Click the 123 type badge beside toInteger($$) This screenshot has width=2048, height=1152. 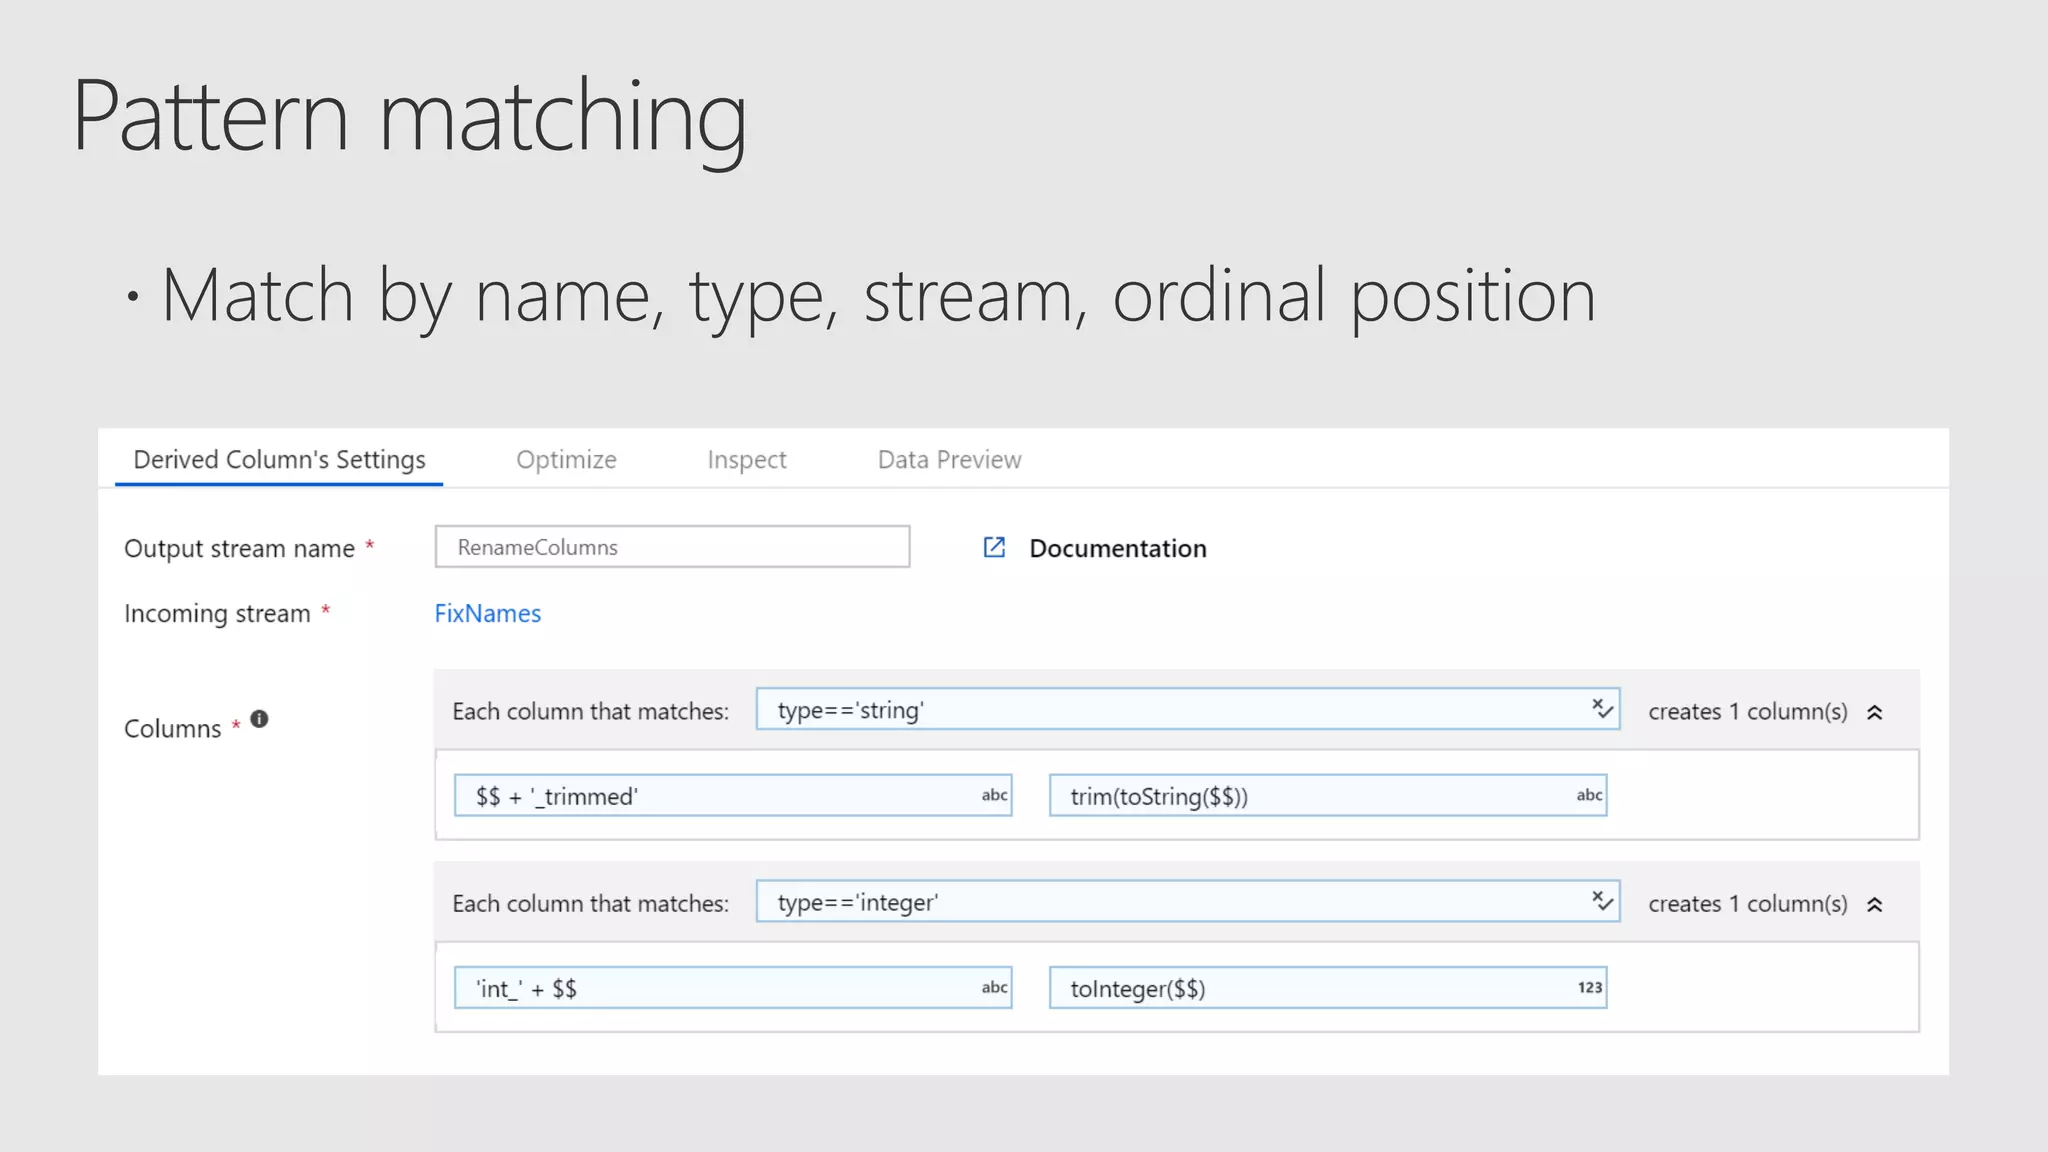coord(1589,987)
